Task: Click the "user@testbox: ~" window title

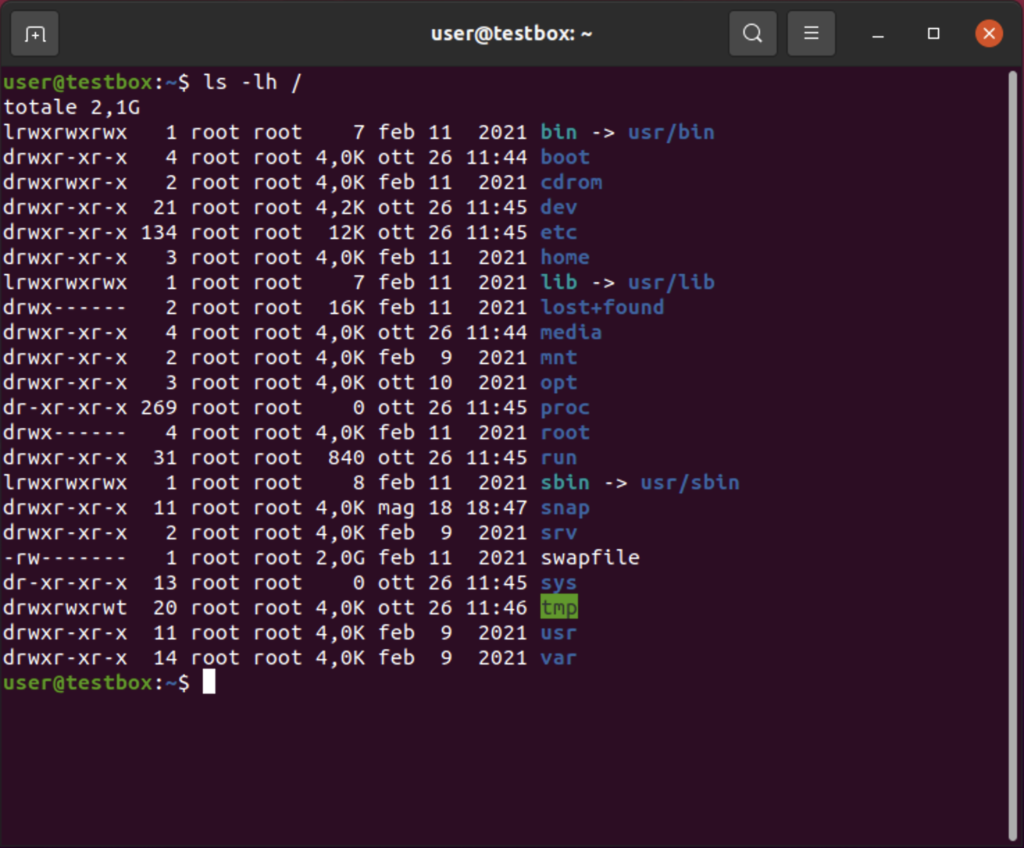Action: (x=511, y=34)
